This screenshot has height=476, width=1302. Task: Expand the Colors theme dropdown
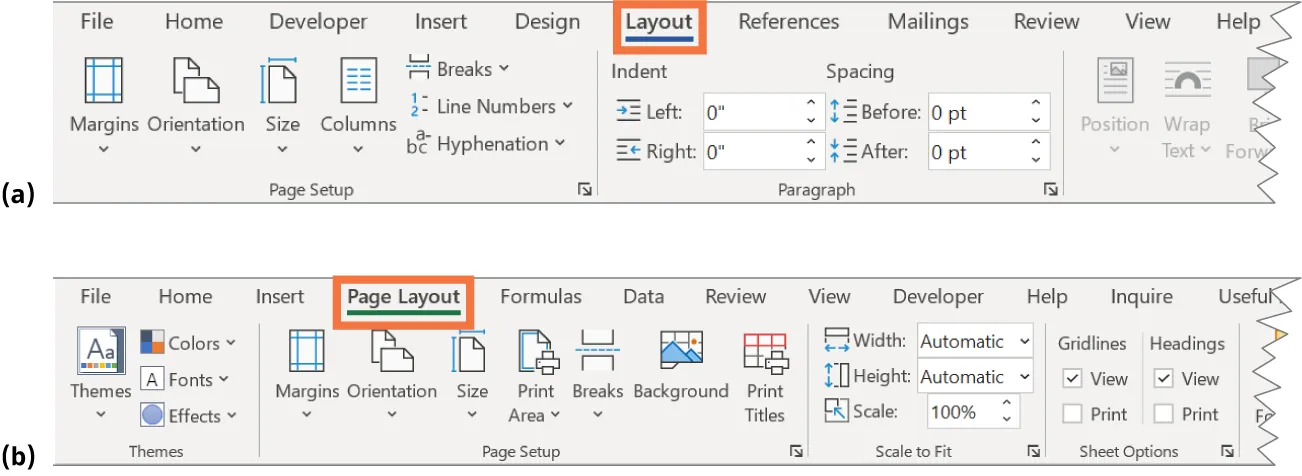pos(190,343)
